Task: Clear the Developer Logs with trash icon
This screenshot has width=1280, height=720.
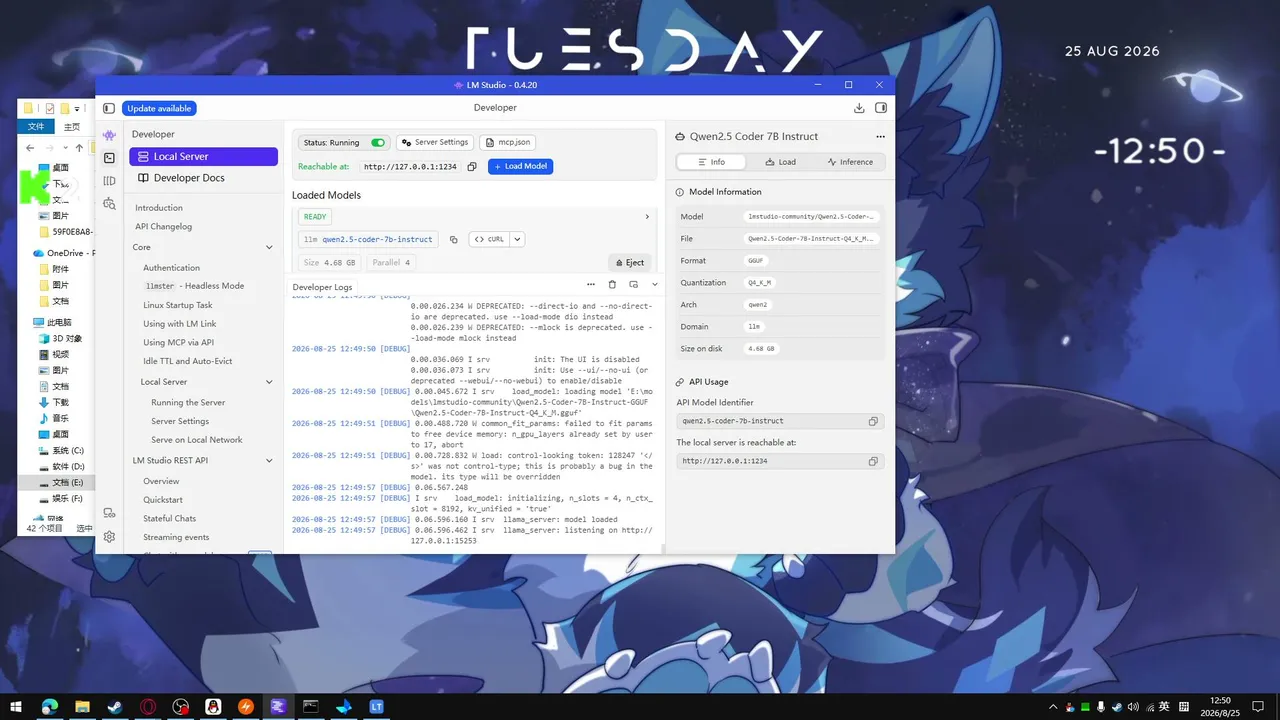Action: (x=613, y=285)
